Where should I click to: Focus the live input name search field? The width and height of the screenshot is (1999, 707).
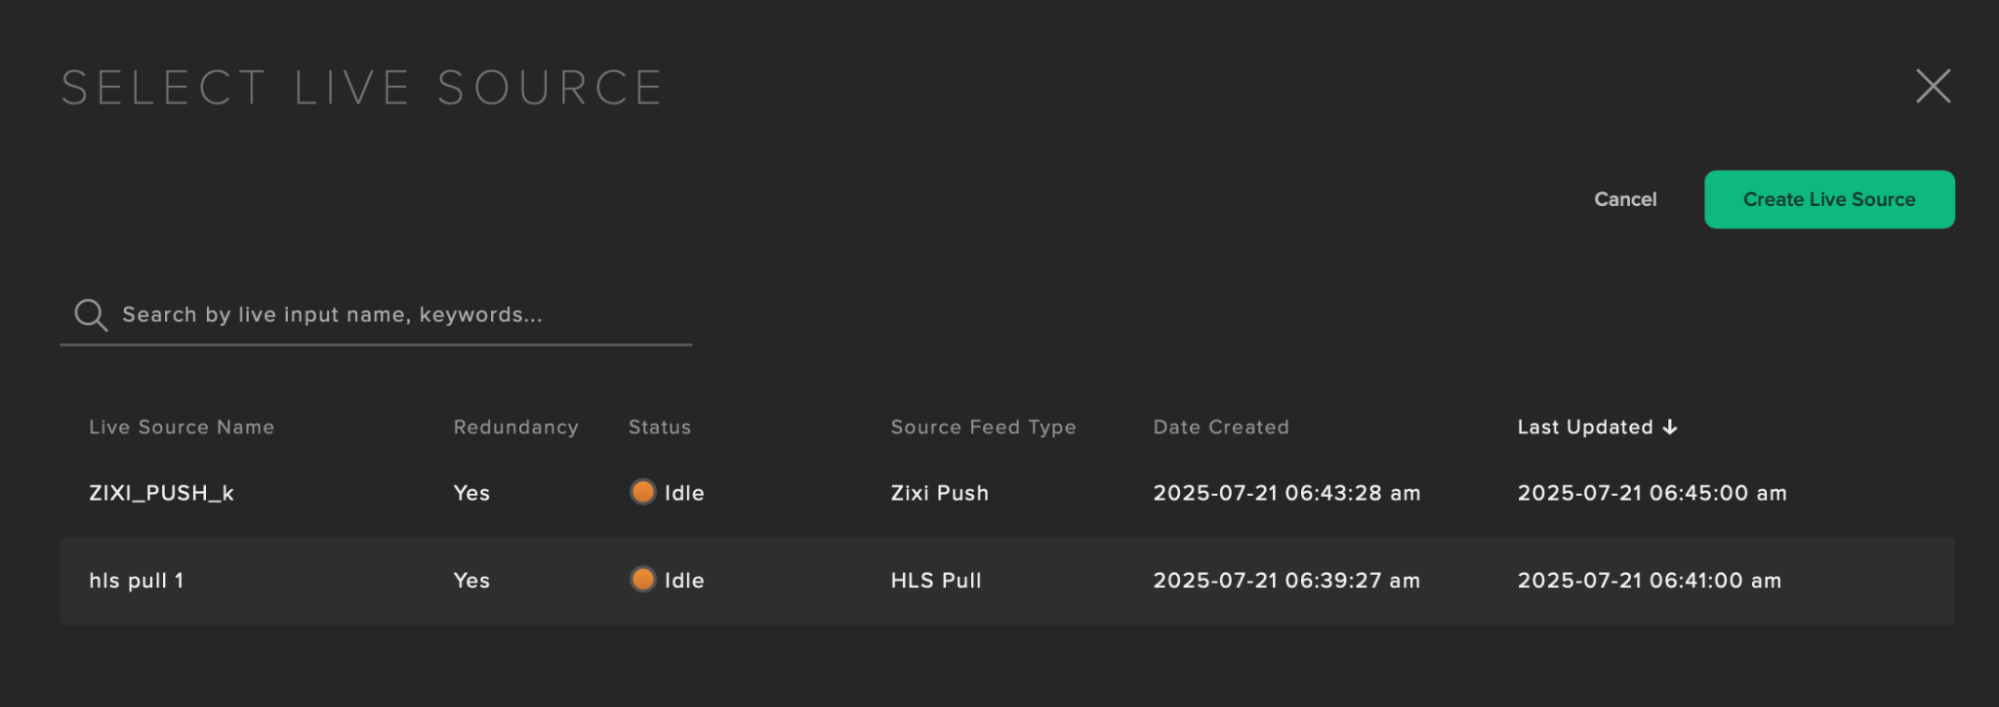point(400,315)
